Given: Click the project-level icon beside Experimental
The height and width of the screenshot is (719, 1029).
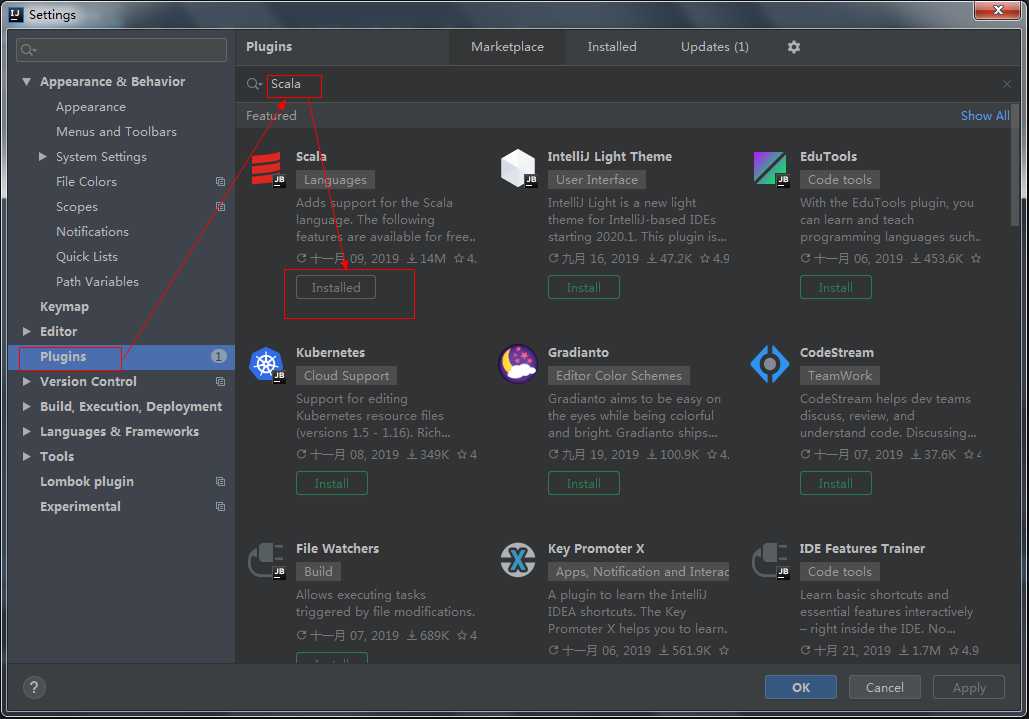Looking at the screenshot, I should [220, 506].
